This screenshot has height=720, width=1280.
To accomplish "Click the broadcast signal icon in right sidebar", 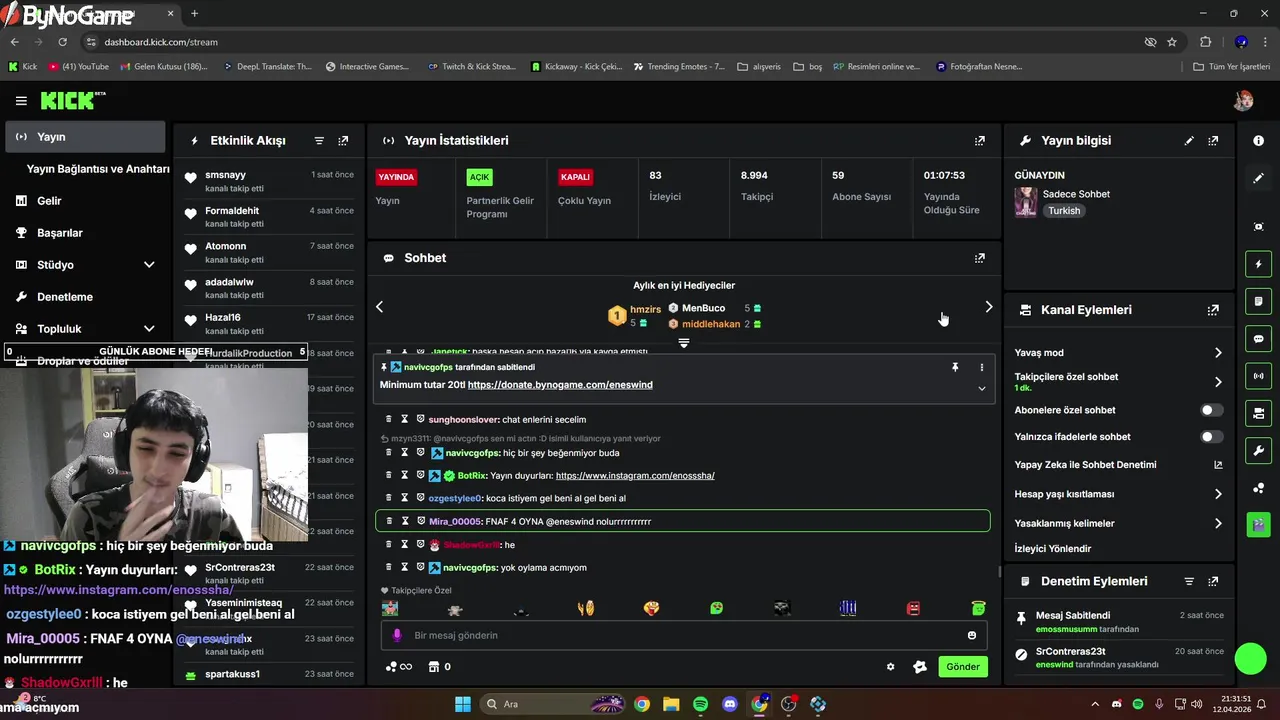I will (x=1259, y=376).
